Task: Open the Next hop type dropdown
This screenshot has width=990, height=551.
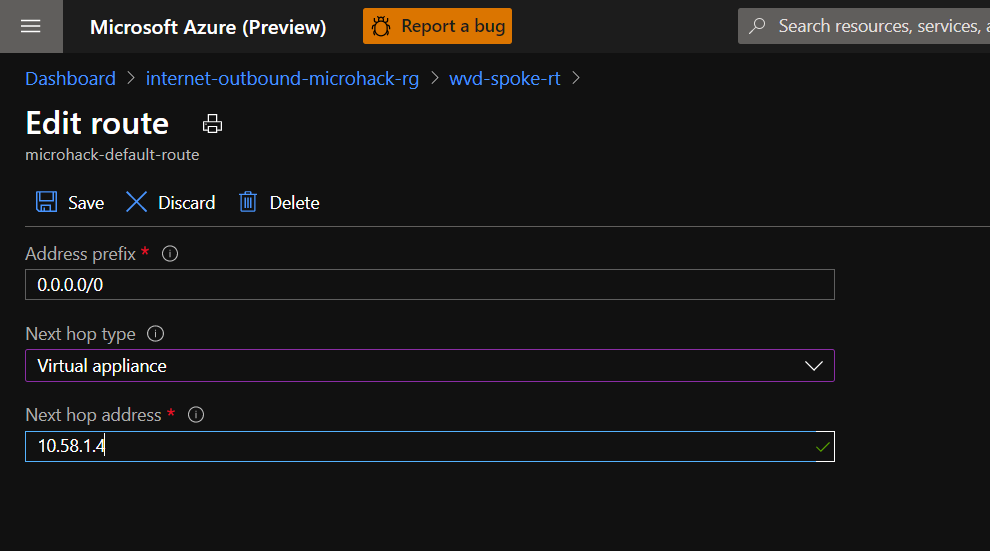Action: click(430, 365)
